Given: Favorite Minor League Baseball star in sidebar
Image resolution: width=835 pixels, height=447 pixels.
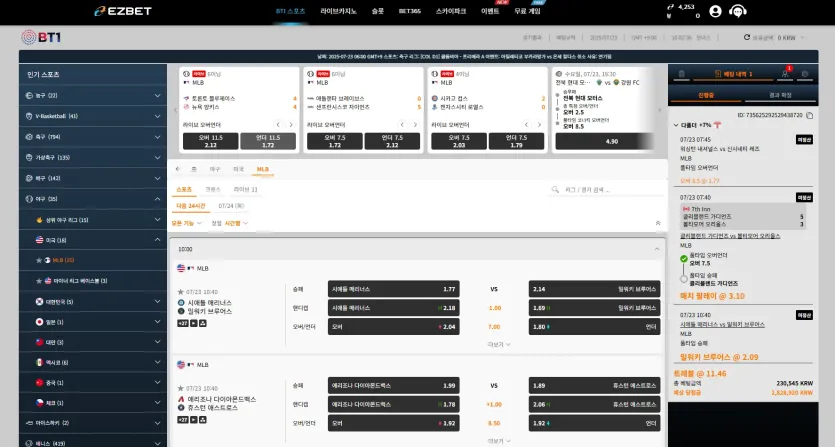Looking at the screenshot, I should [x=39, y=281].
